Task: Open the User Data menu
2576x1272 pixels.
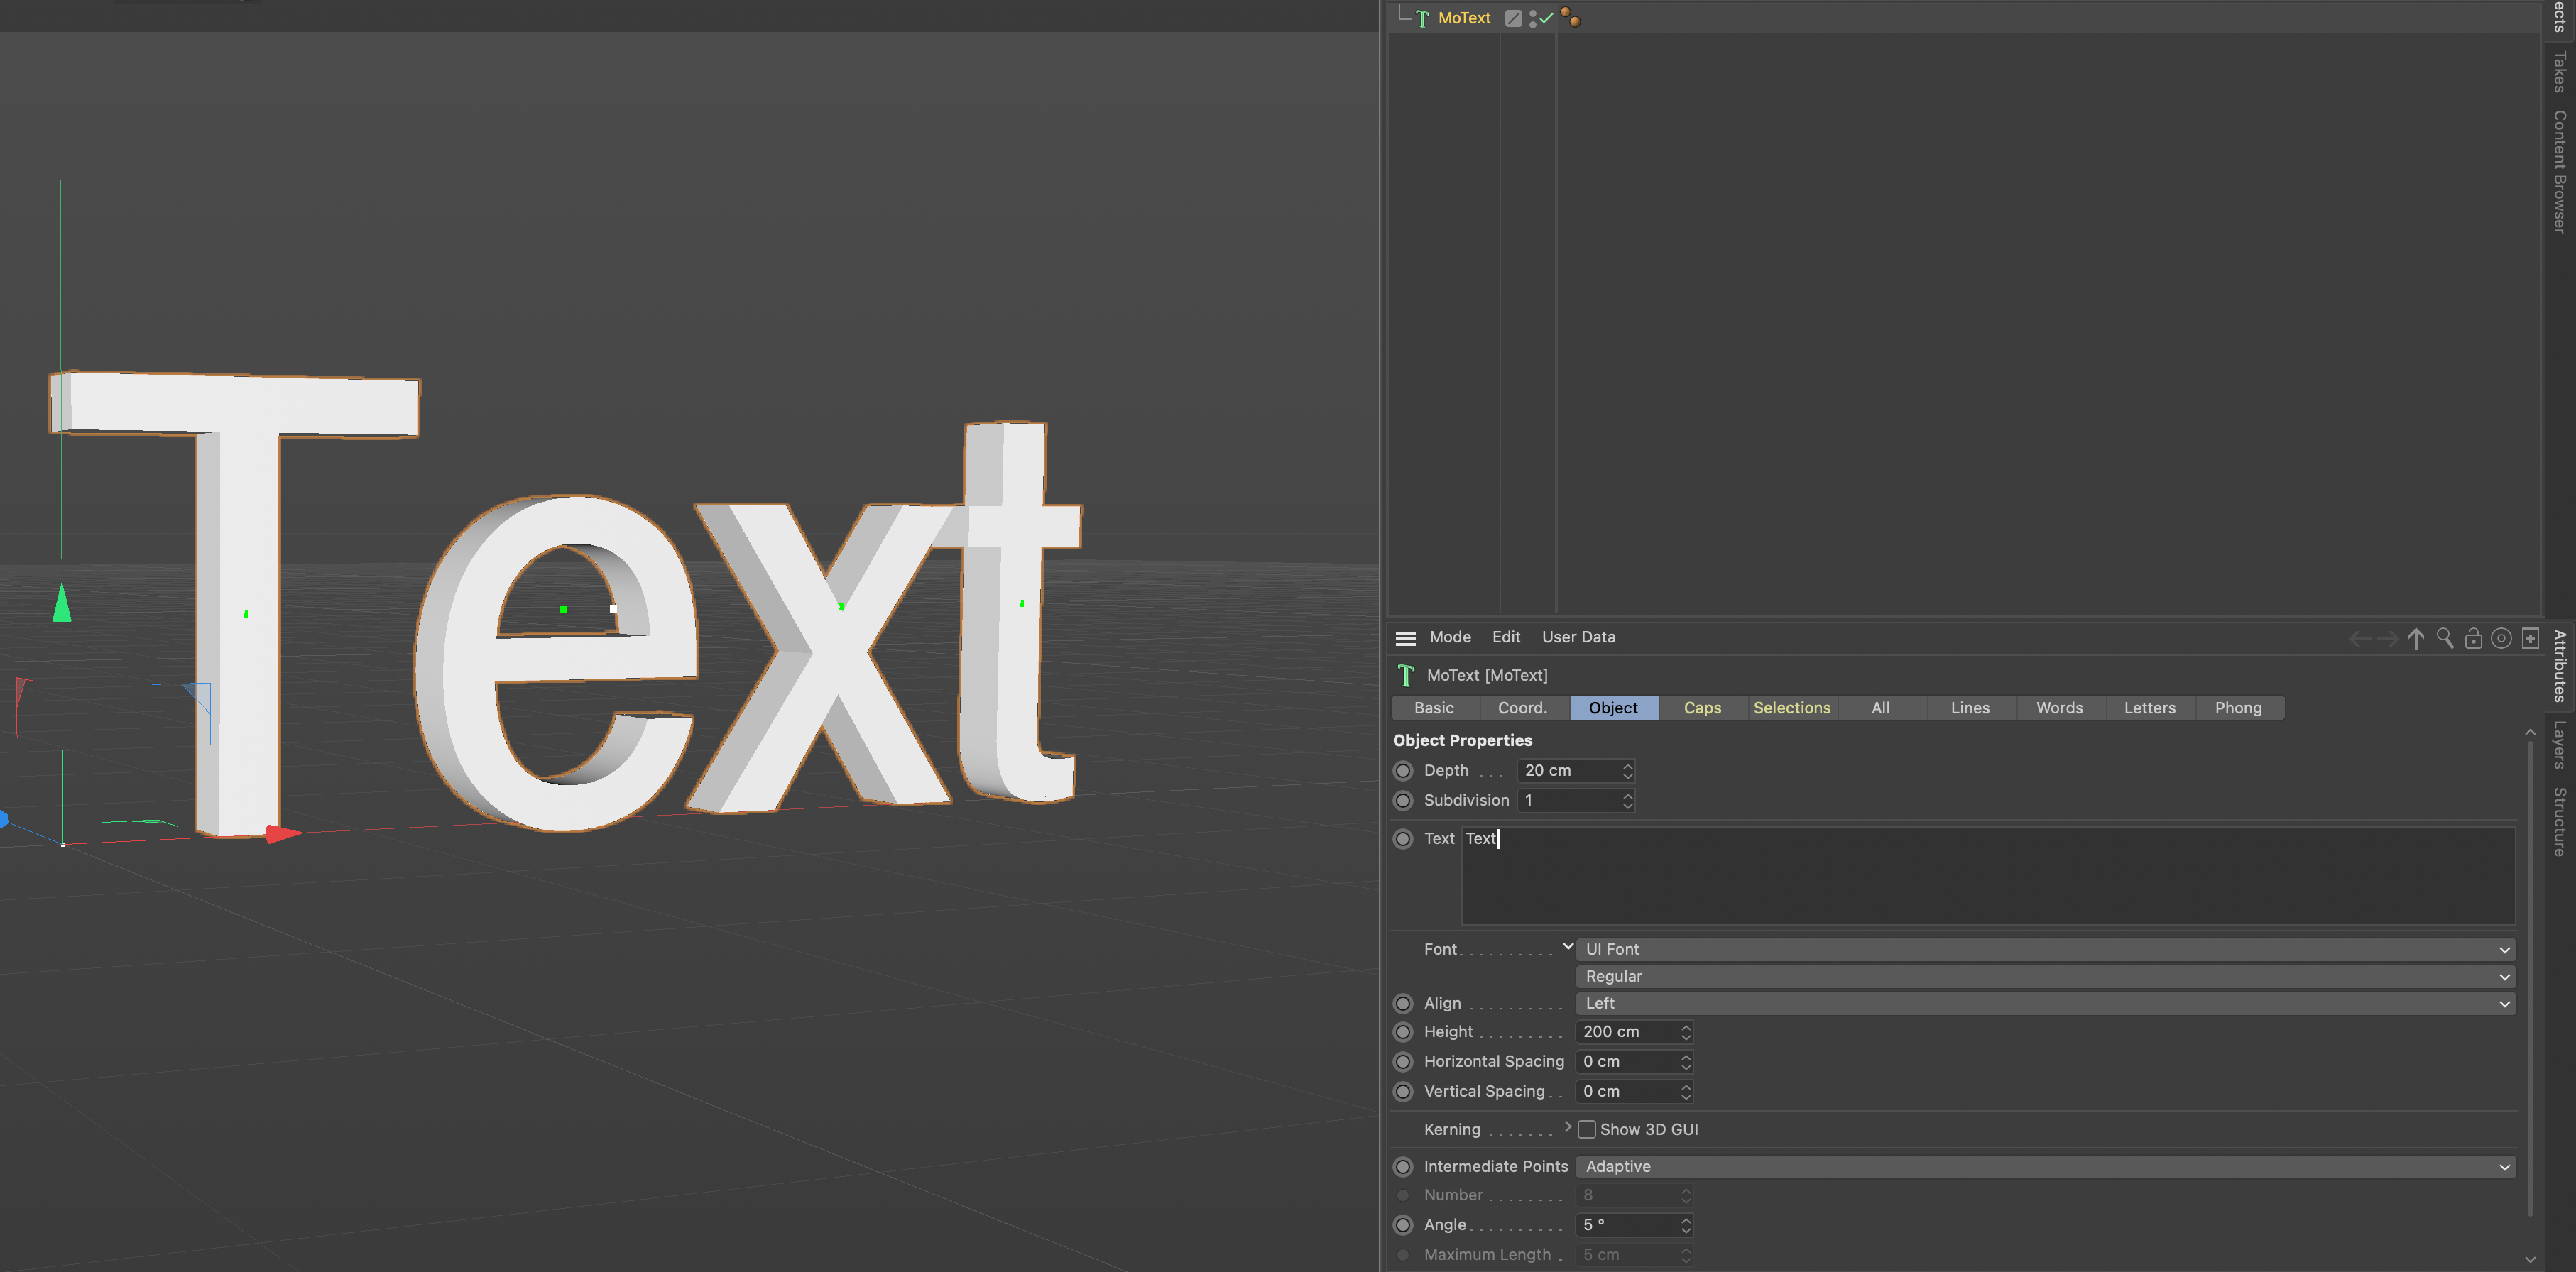Action: click(1578, 637)
